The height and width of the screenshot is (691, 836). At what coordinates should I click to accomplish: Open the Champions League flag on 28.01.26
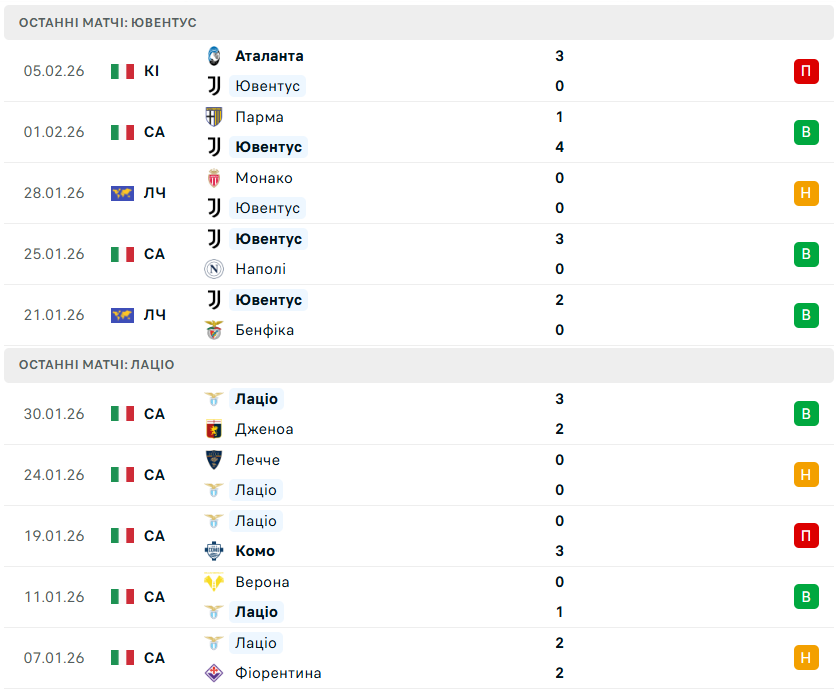(122, 193)
